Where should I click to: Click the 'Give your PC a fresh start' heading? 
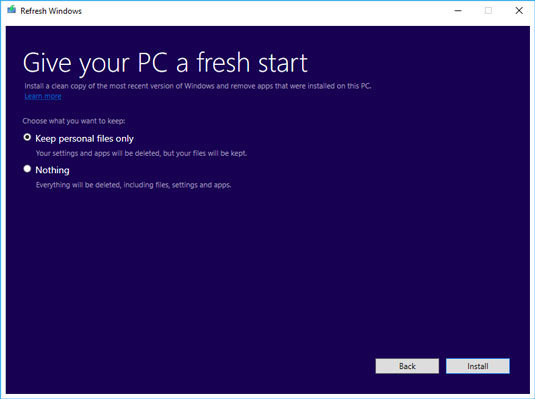(x=165, y=63)
